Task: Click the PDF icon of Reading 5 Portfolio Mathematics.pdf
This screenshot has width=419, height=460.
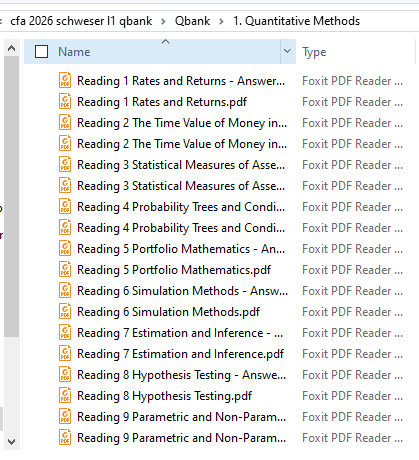Action: click(65, 270)
